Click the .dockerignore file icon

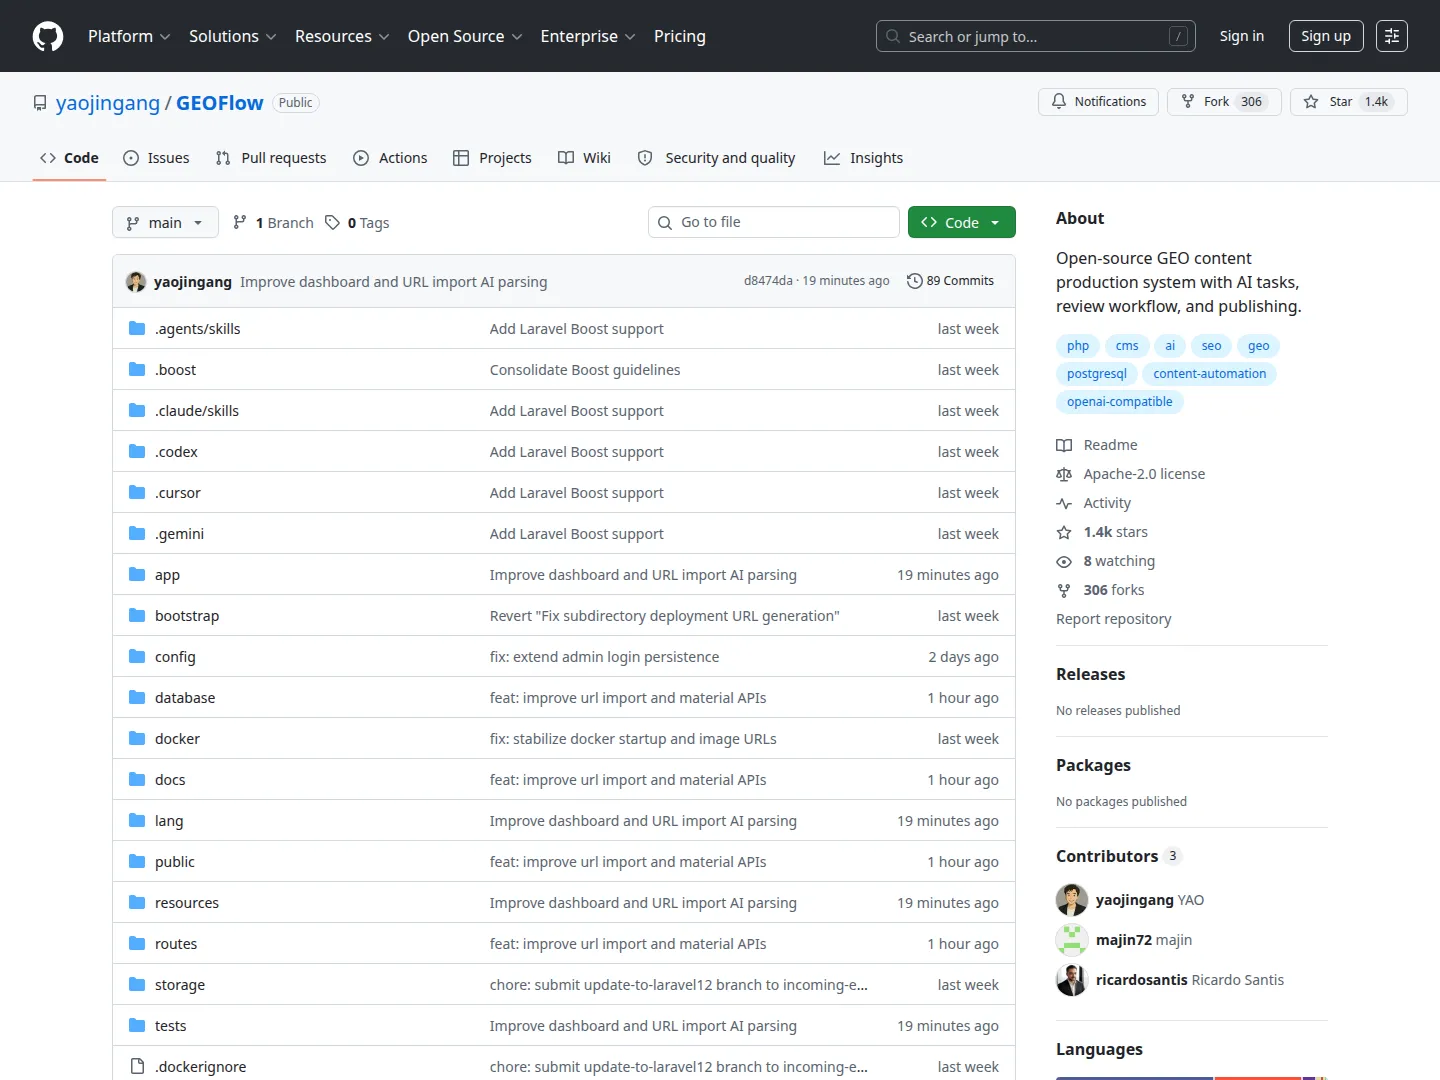coord(137,1066)
